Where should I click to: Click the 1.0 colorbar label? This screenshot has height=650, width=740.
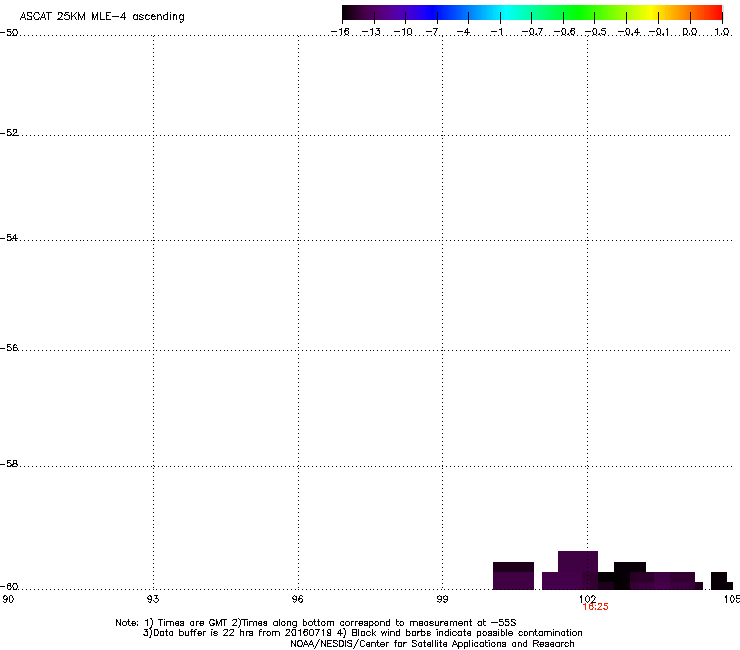pos(722,32)
